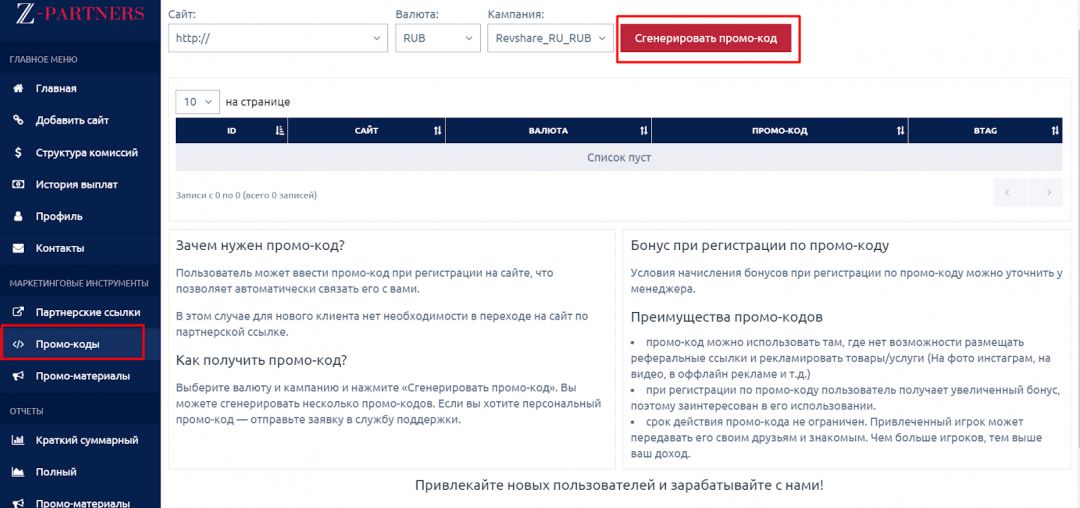Click the ГЛАВНОЕ МЕНЮ section label
Image resolution: width=1080 pixels, height=508 pixels.
[43, 60]
